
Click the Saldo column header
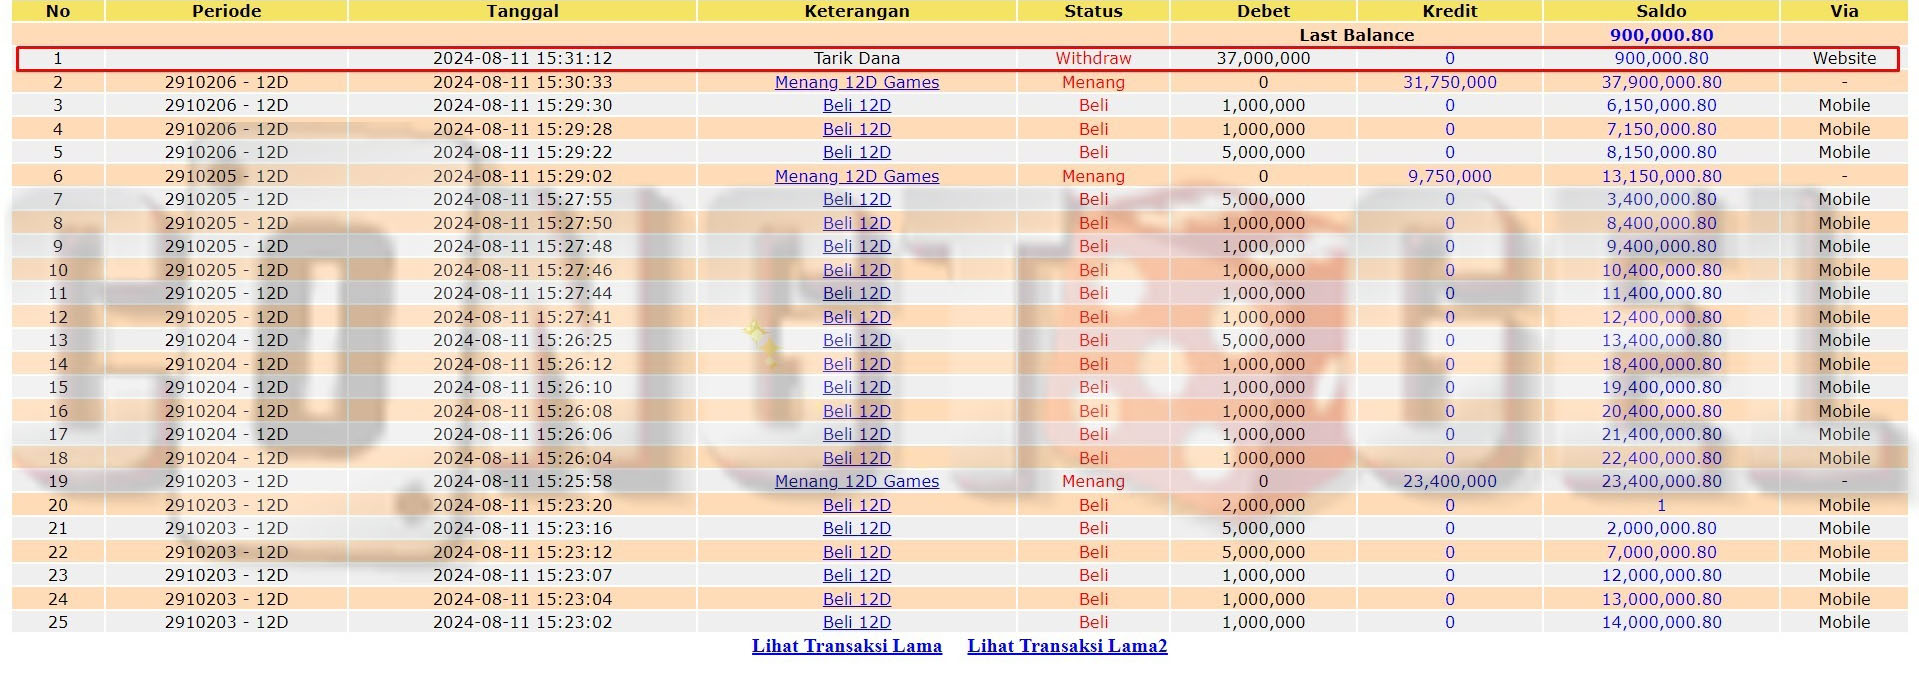click(1660, 11)
